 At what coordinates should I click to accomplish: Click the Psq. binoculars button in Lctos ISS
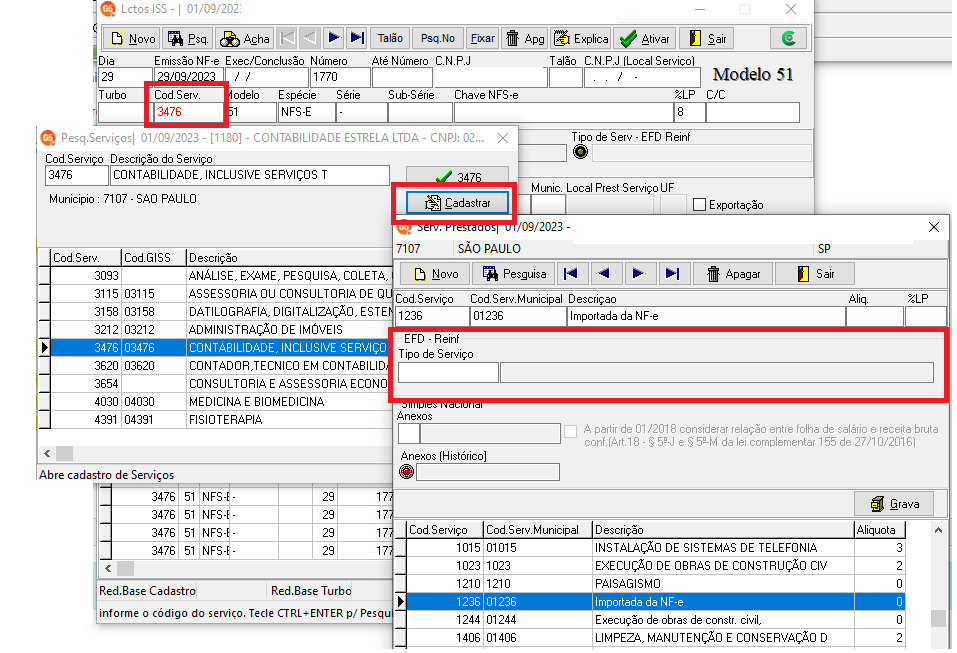(x=187, y=38)
